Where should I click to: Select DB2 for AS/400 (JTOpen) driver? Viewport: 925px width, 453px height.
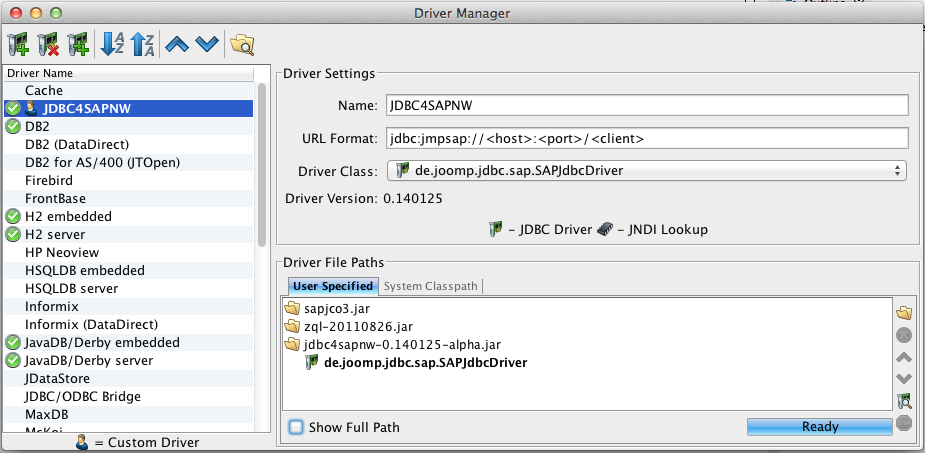[x=129, y=162]
